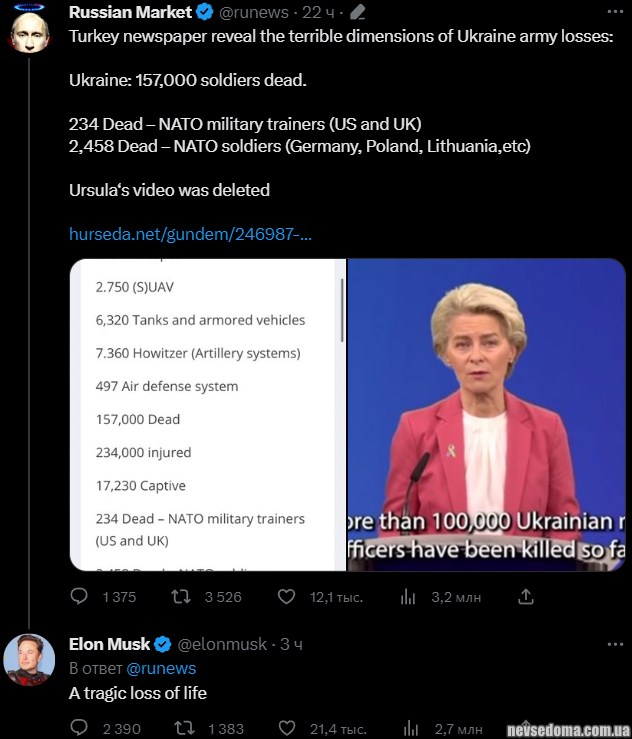View analytics of the Russian Market tweet

408,597
